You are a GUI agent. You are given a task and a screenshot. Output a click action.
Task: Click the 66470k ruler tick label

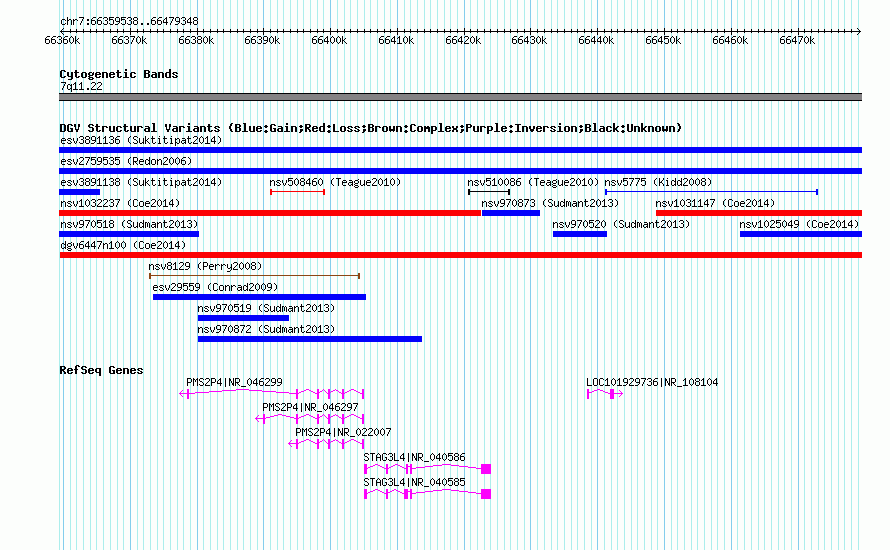click(797, 41)
